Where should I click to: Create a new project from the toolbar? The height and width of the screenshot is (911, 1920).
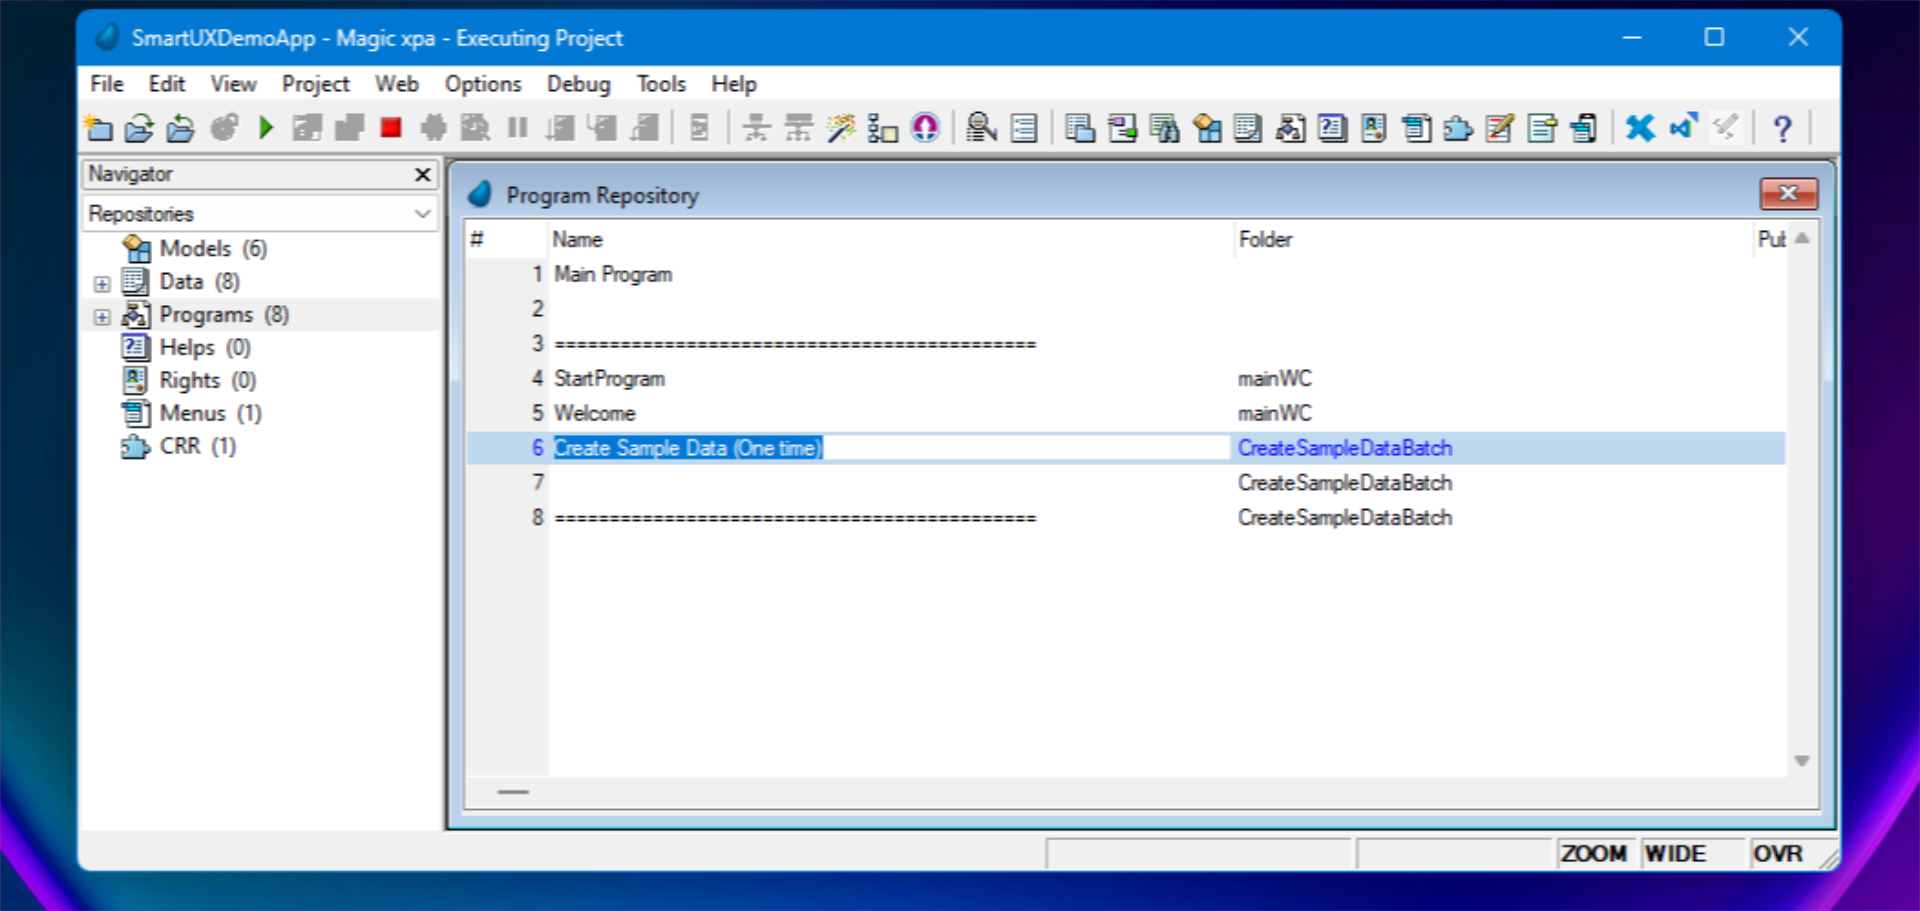tap(98, 128)
